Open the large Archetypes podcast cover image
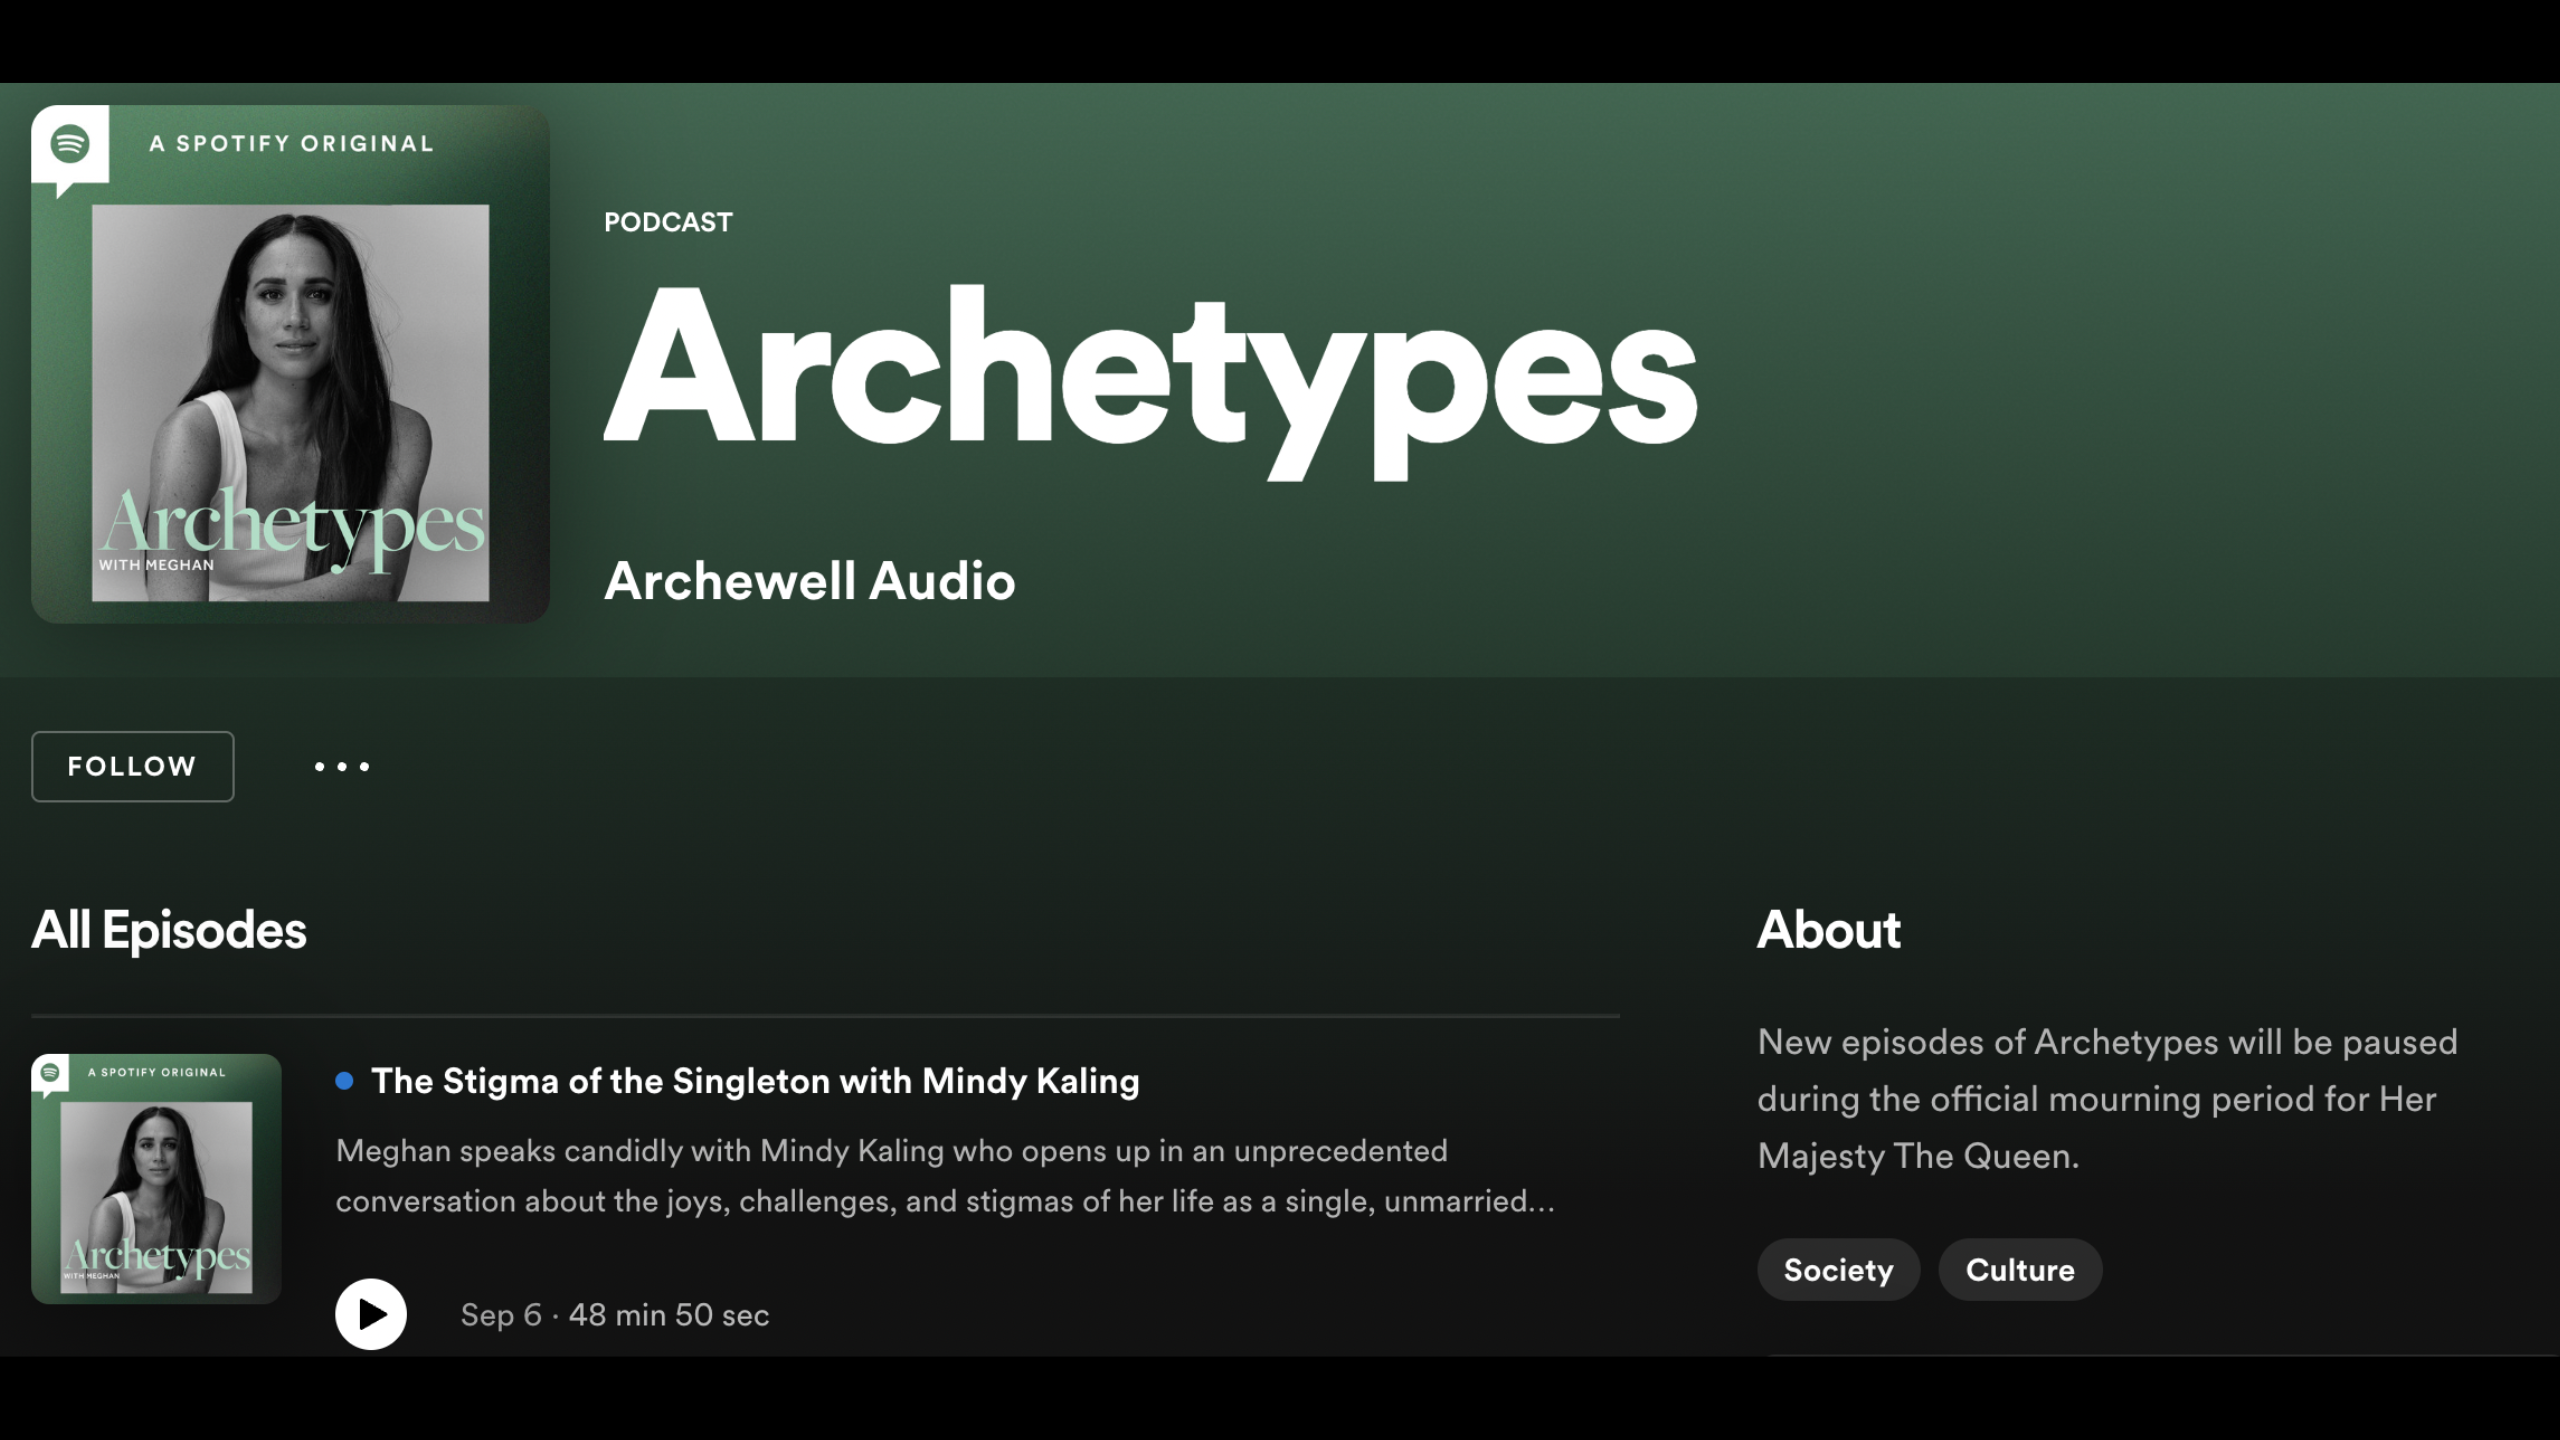2560x1440 pixels. click(x=290, y=400)
